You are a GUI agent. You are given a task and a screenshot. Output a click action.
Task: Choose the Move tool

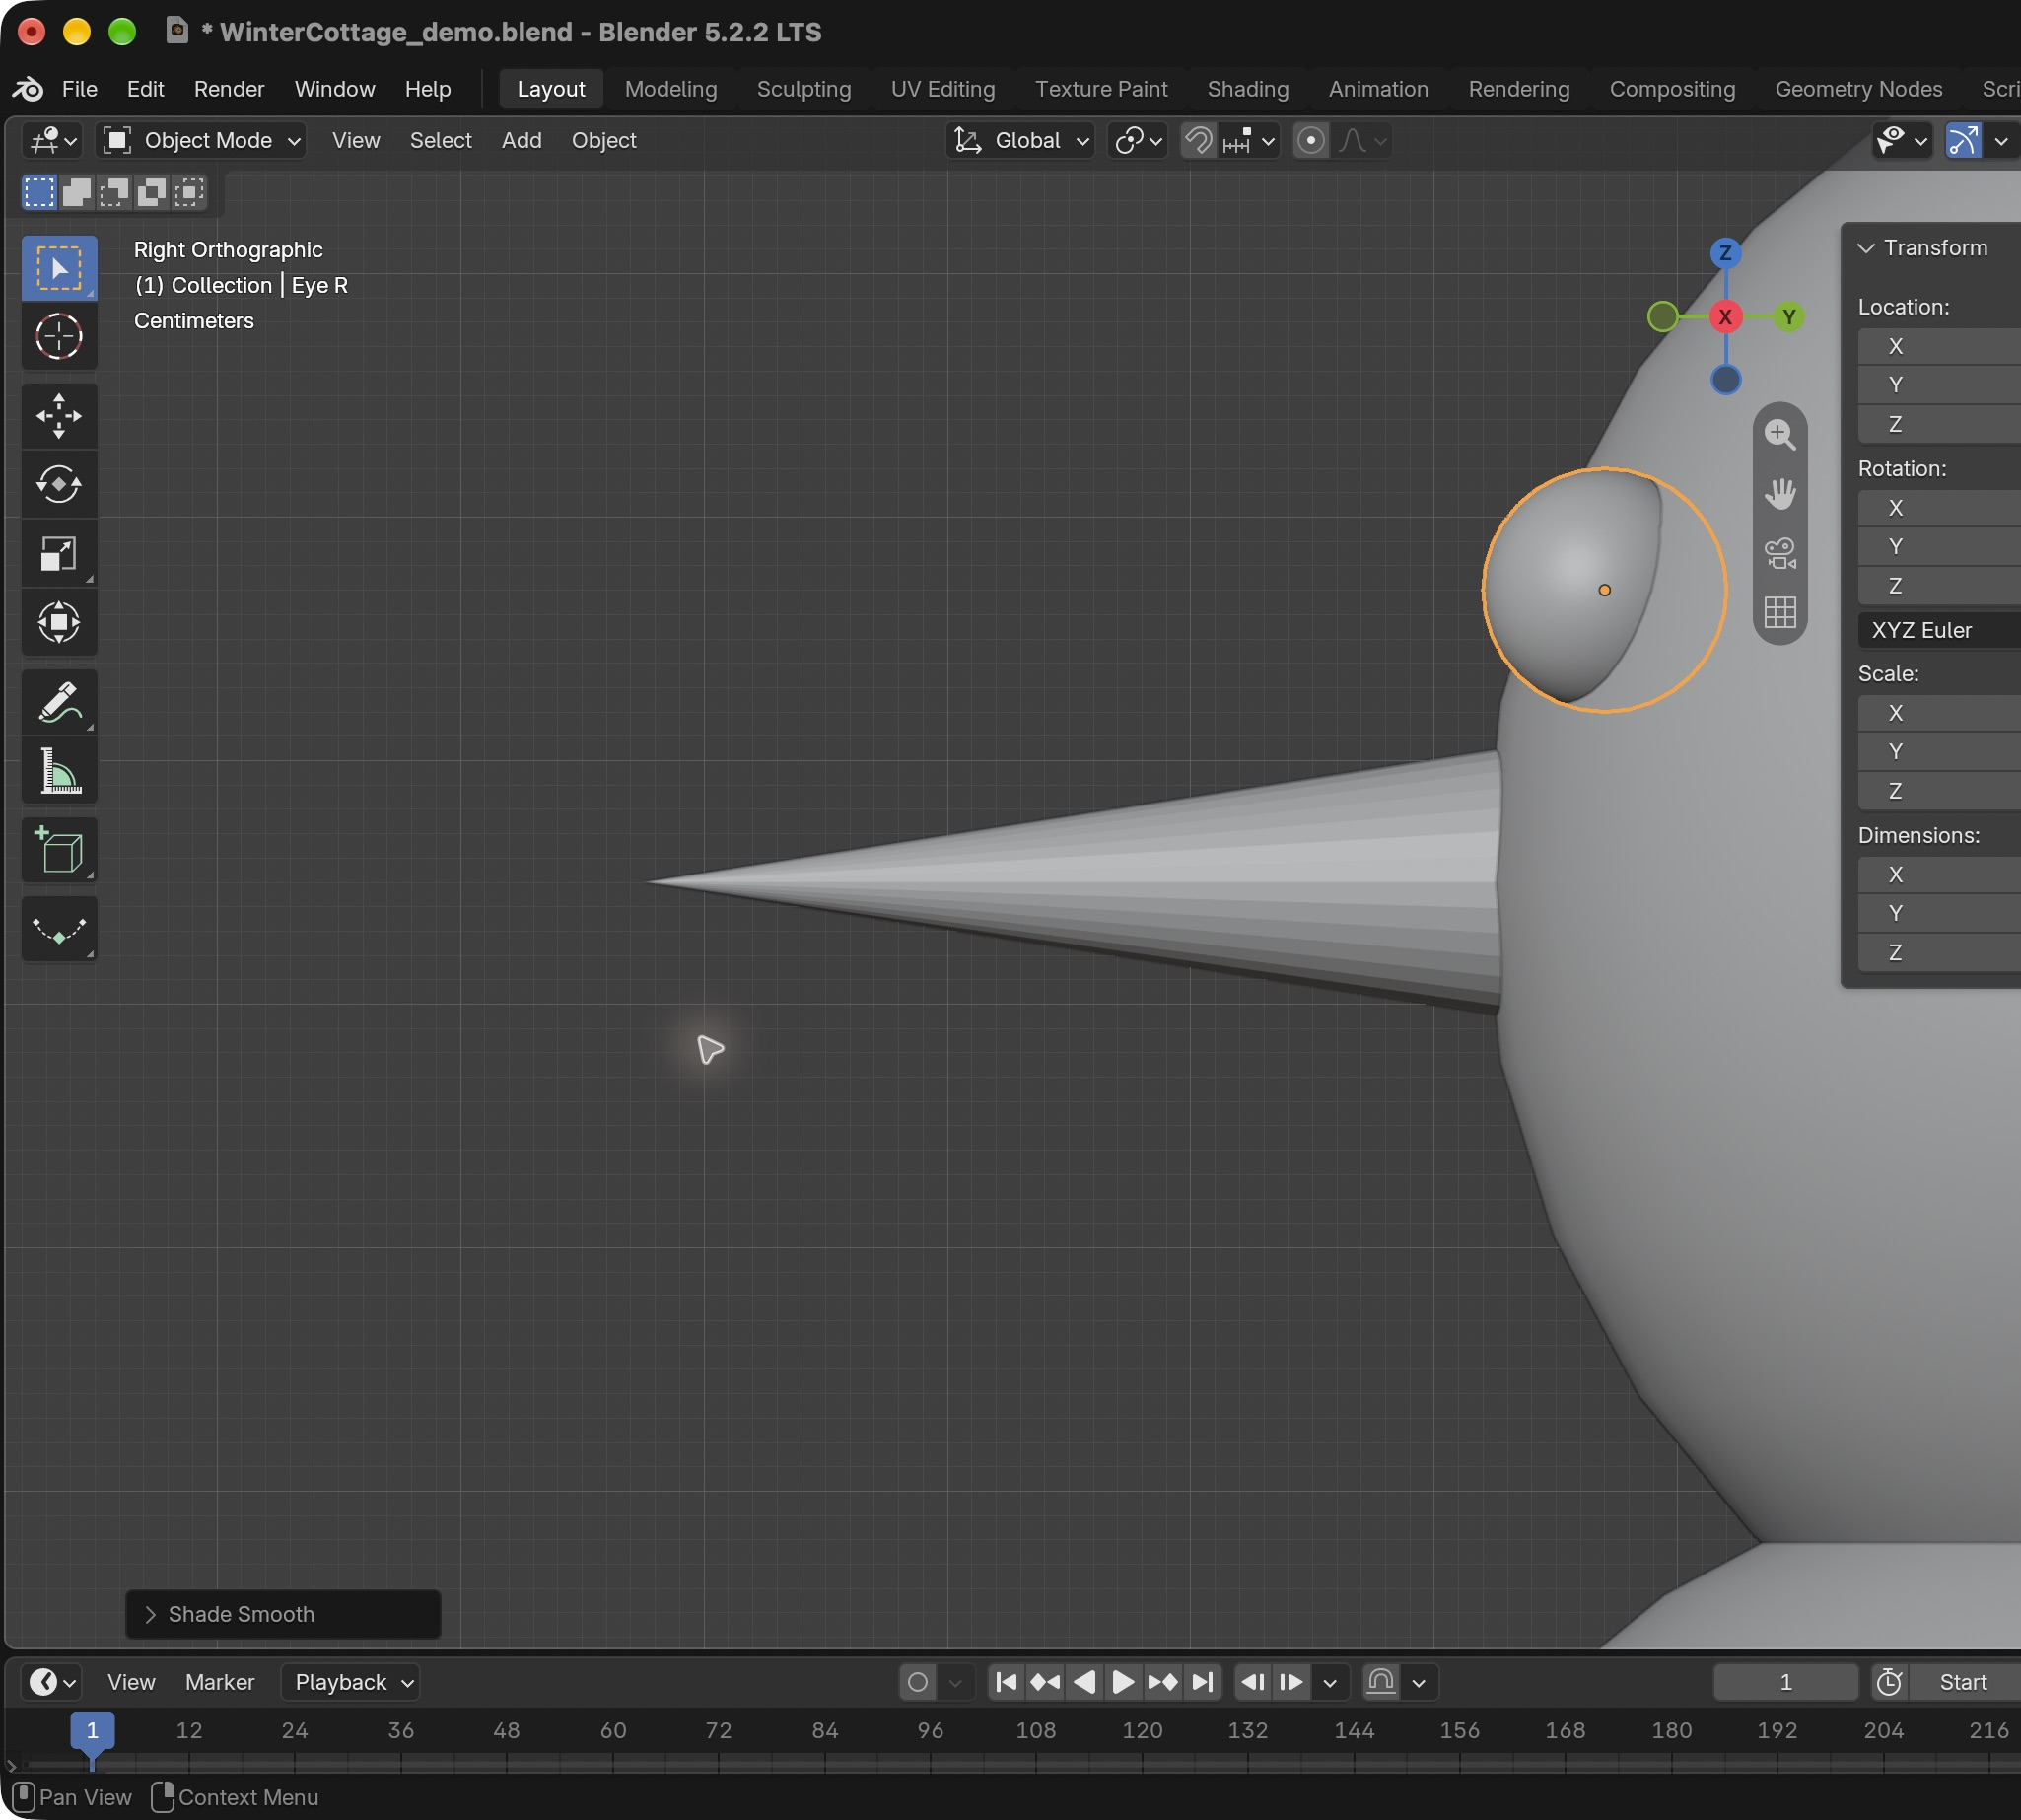click(x=59, y=416)
